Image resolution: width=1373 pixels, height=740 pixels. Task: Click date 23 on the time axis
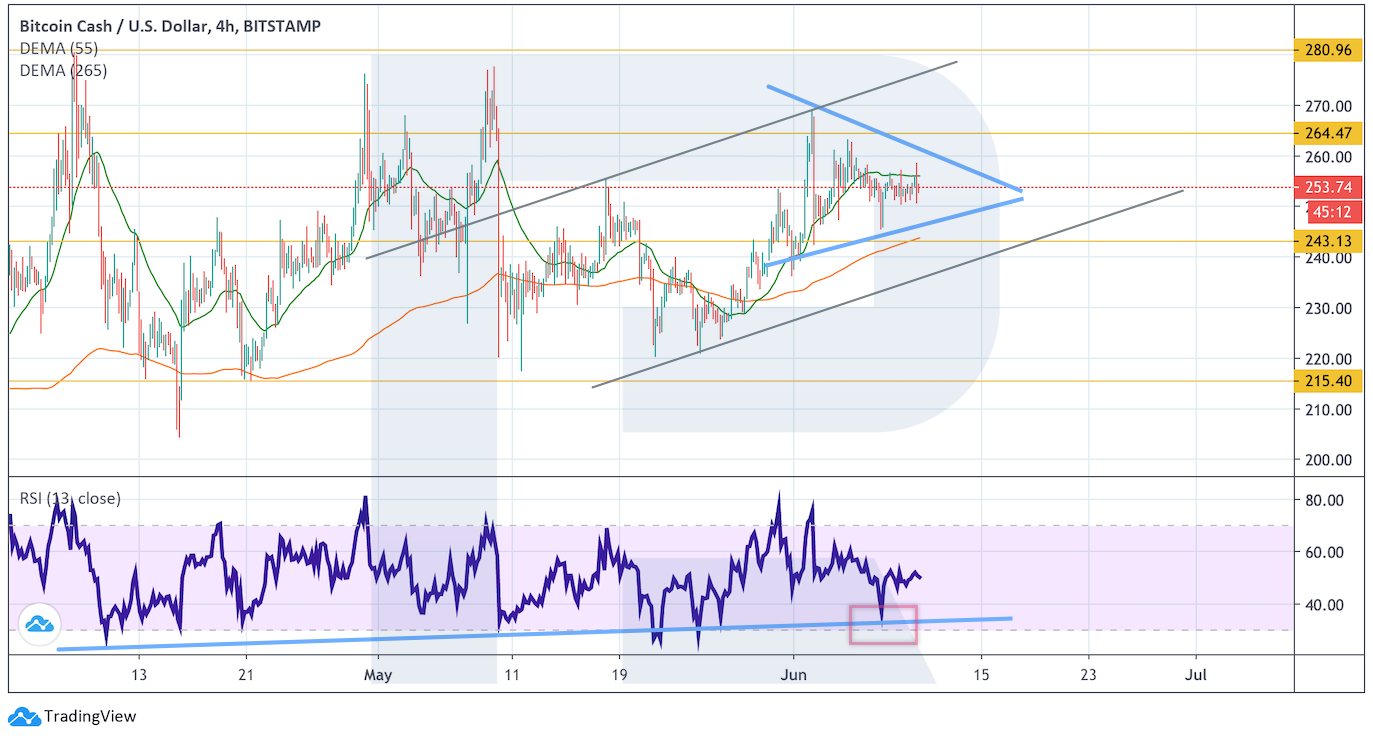[x=1088, y=675]
